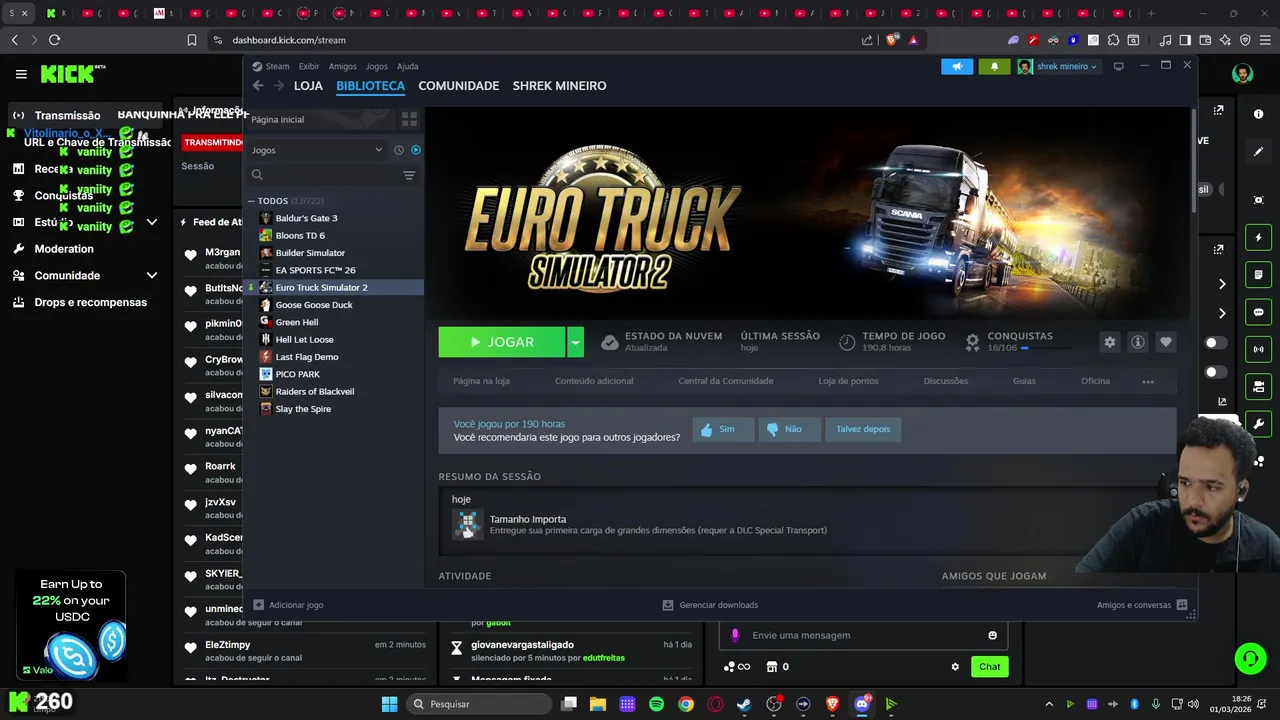The width and height of the screenshot is (1280, 720).
Task: Click the library recent-activity clock icon
Action: pos(398,150)
